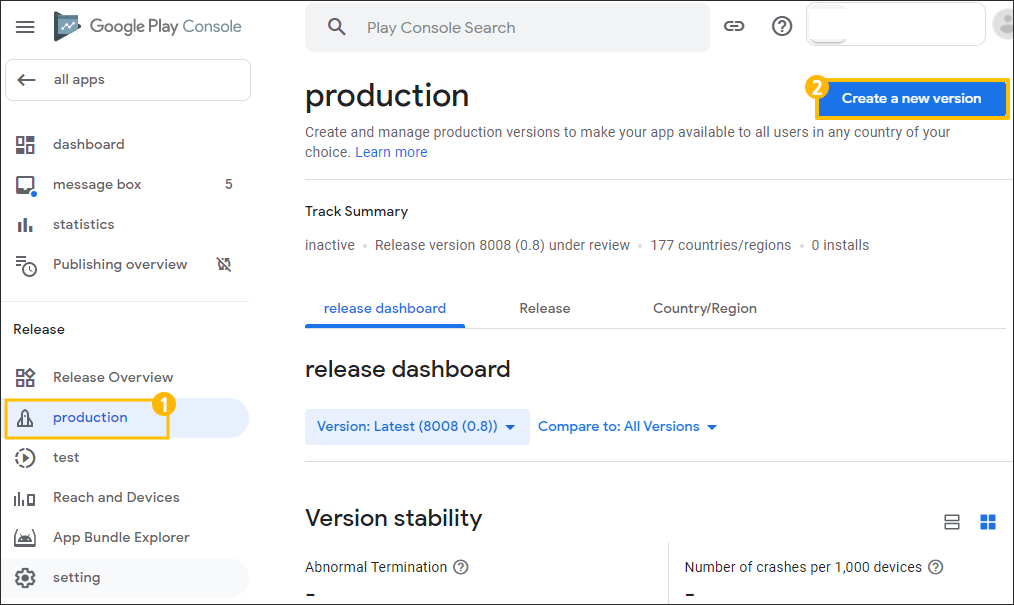
Task: Click the Publishing overview sync-disabled icon
Action: pyautogui.click(x=224, y=265)
